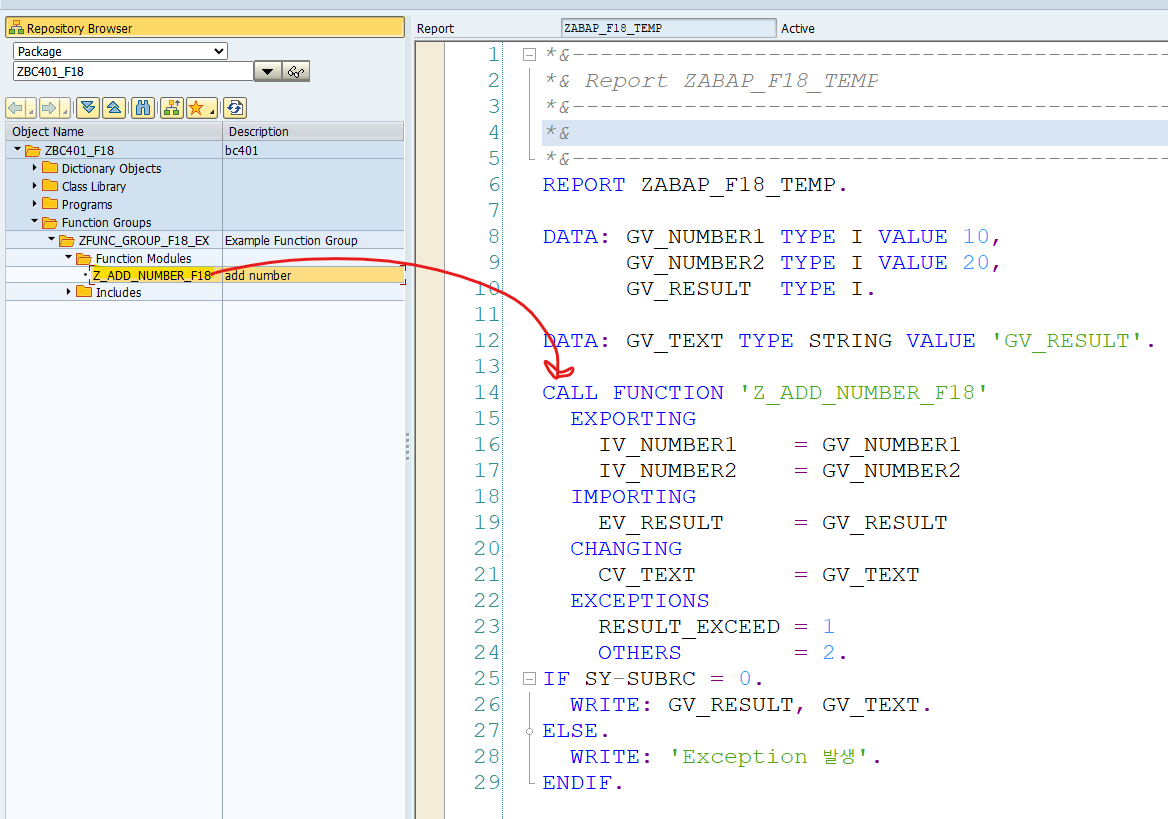Select the Class Library tree item

click(x=94, y=186)
